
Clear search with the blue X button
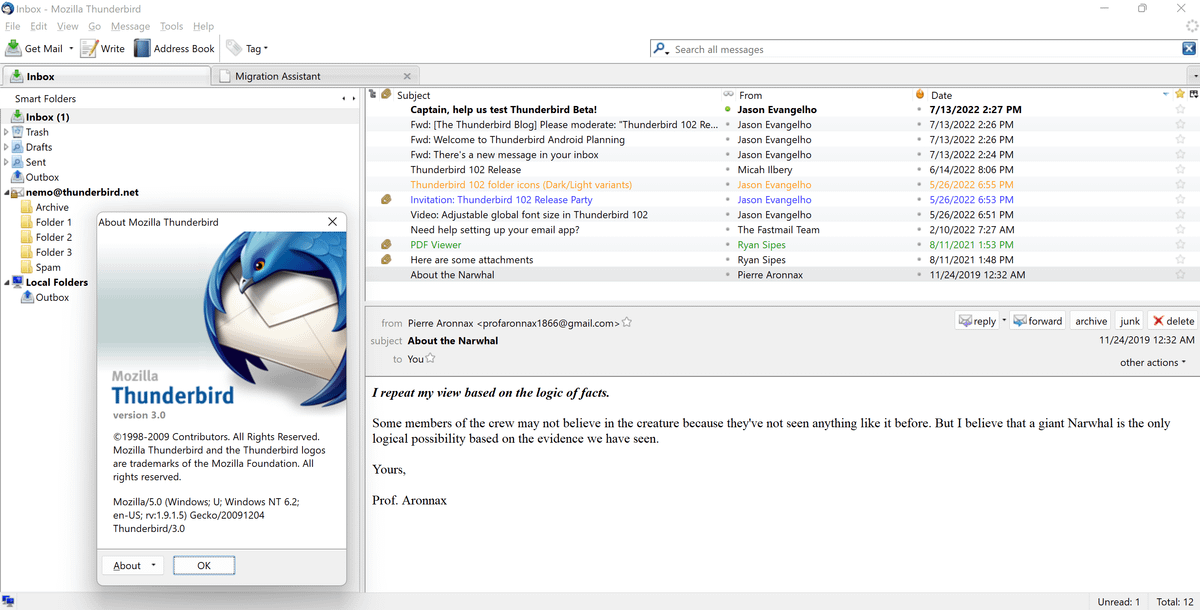pyautogui.click(x=1189, y=49)
